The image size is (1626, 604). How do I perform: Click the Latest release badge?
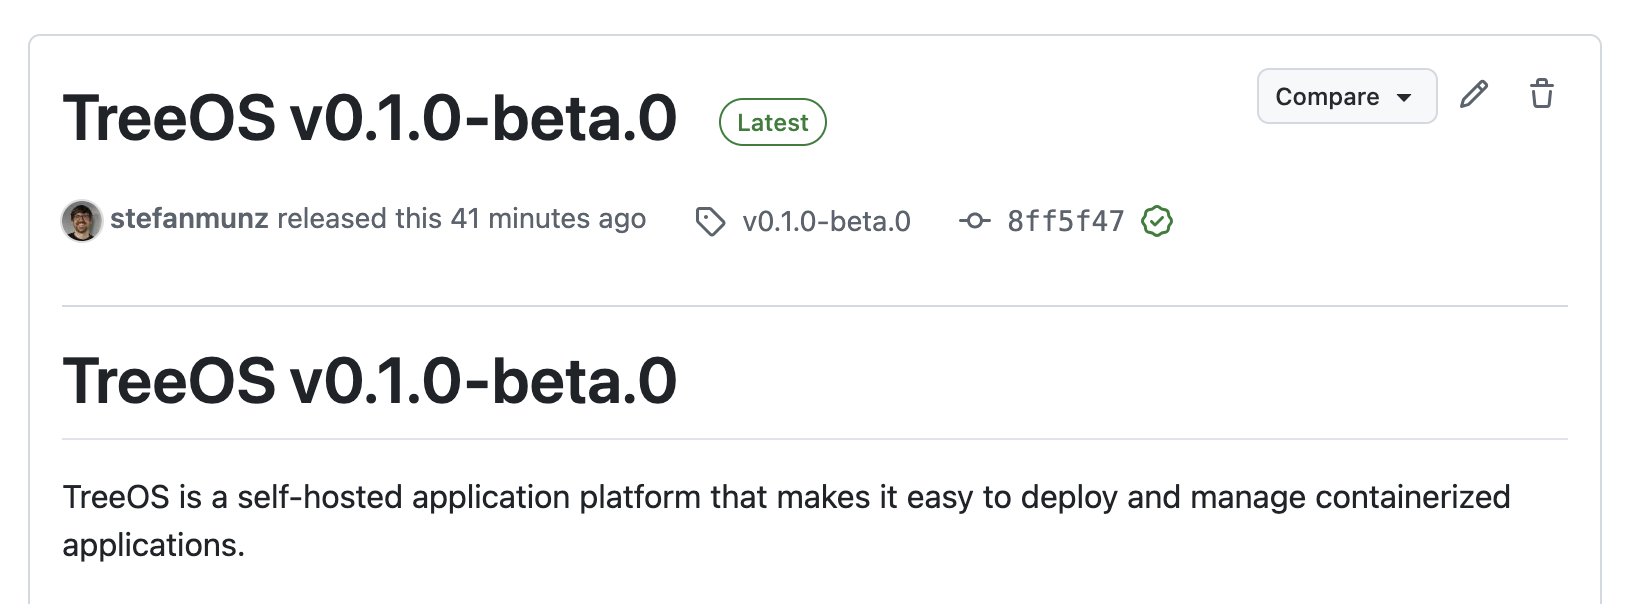coord(772,122)
